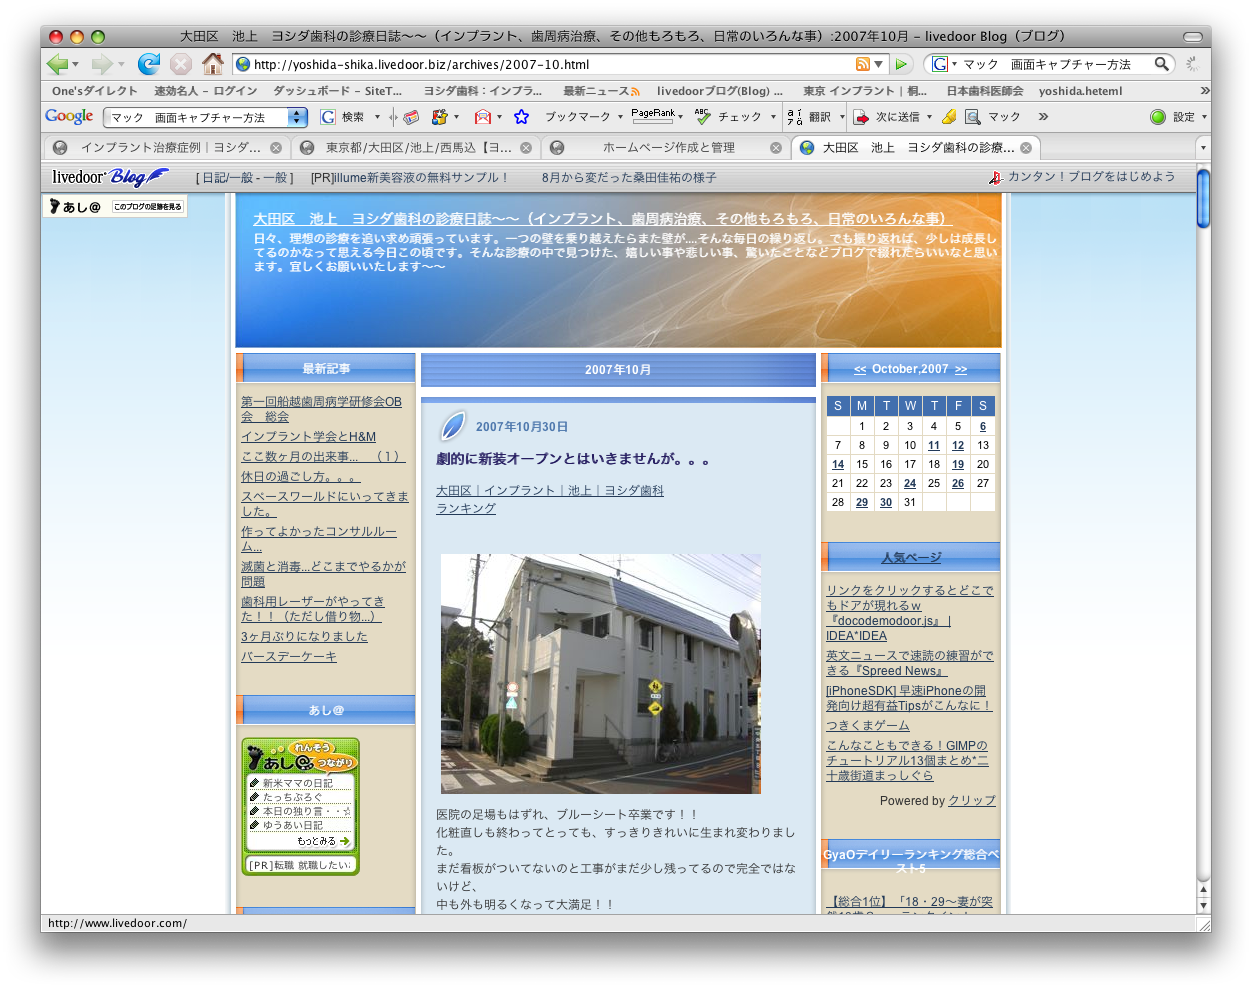
Task: Click the Google toolbar 検索 button
Action: click(344, 117)
